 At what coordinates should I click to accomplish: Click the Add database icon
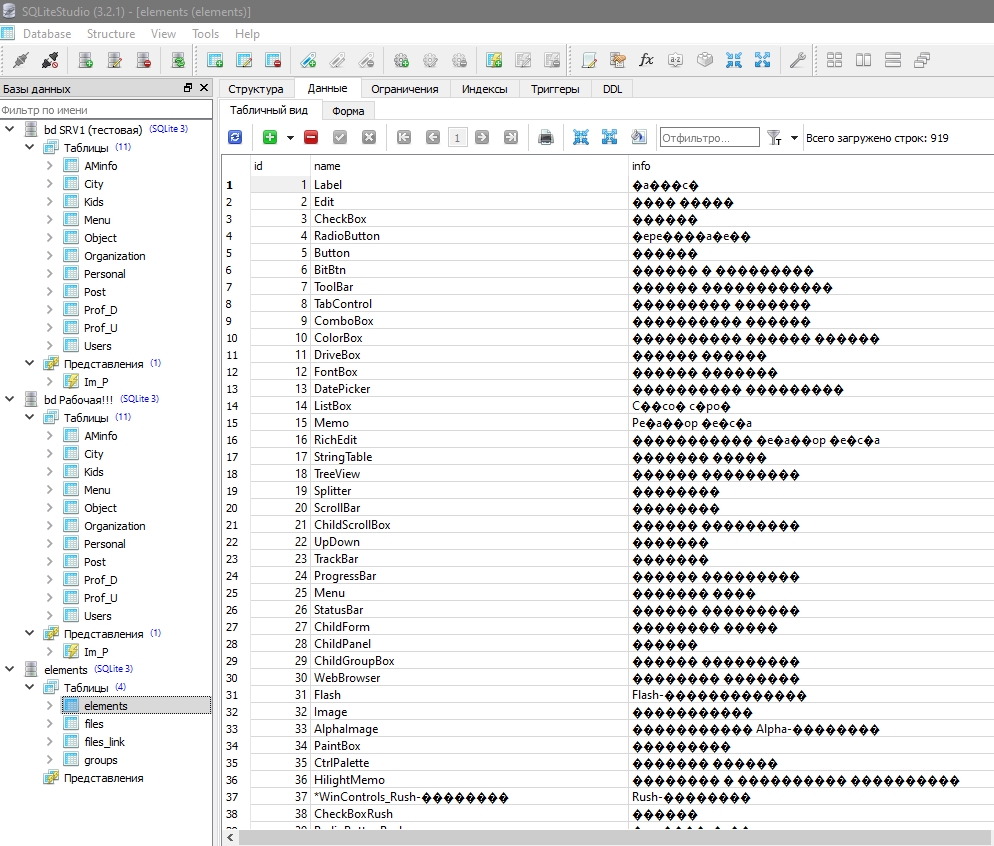(86, 60)
